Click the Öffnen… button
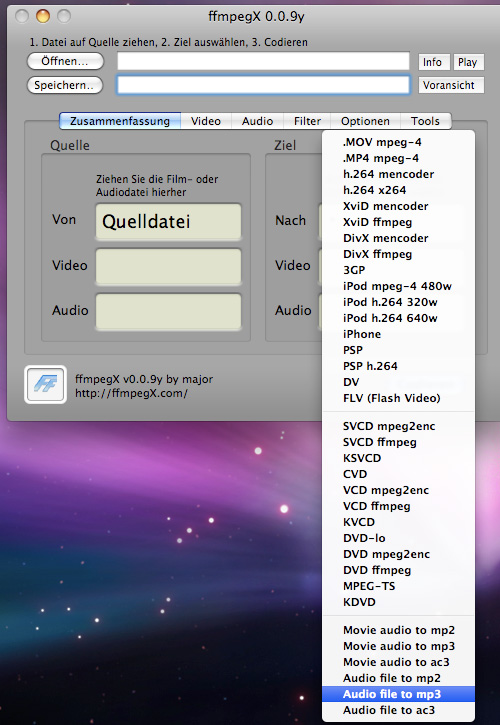The width and height of the screenshot is (500, 725). tap(65, 61)
